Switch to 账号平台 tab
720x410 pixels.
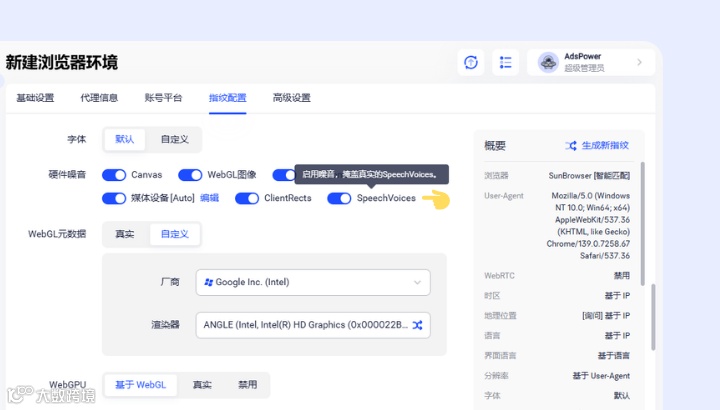(163, 98)
